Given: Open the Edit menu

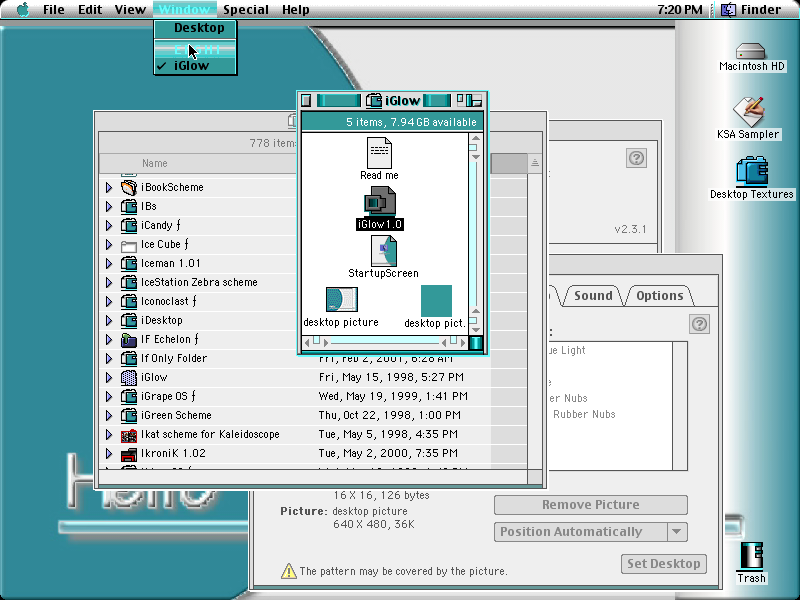Looking at the screenshot, I should tap(90, 10).
